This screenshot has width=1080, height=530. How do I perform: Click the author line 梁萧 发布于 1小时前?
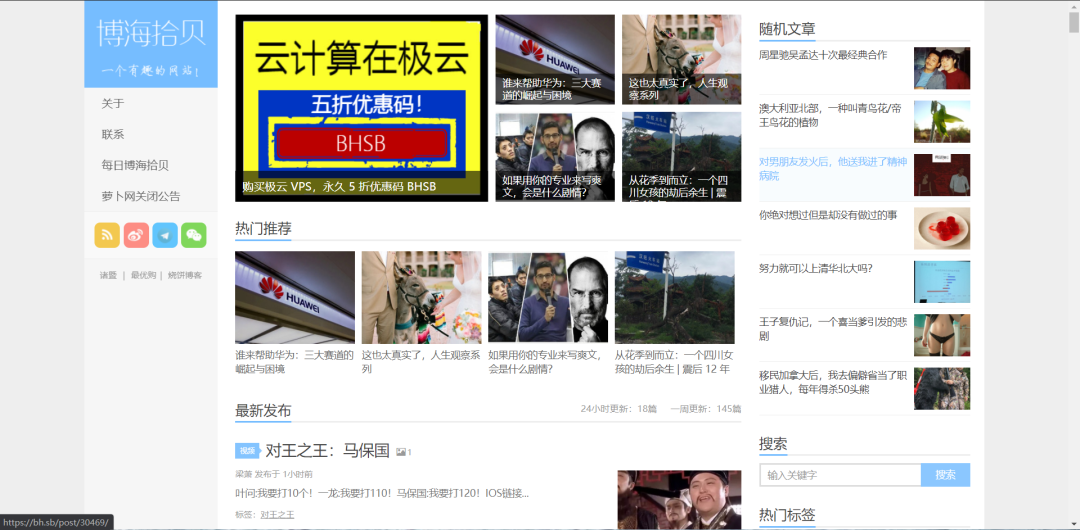pyautogui.click(x=274, y=474)
